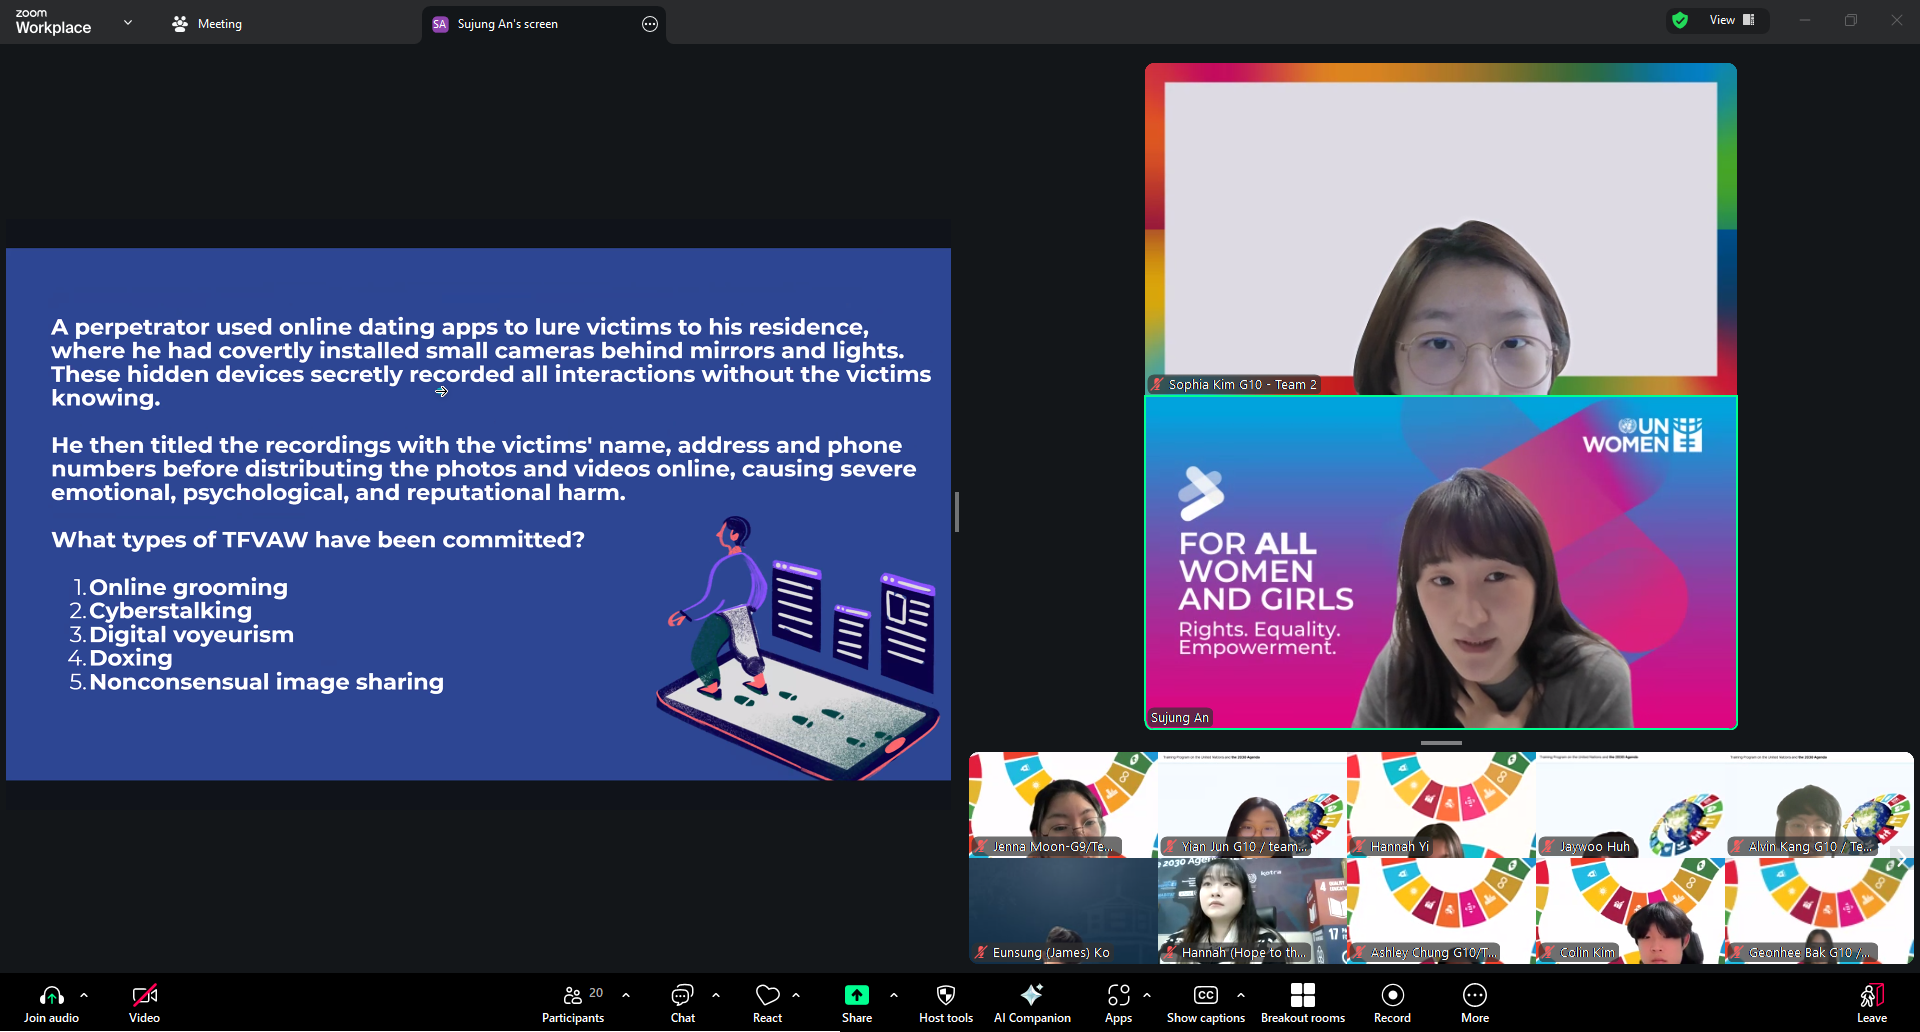Click the Leave meeting button
Viewport: 1920px width, 1032px height.
coord(1872,1003)
